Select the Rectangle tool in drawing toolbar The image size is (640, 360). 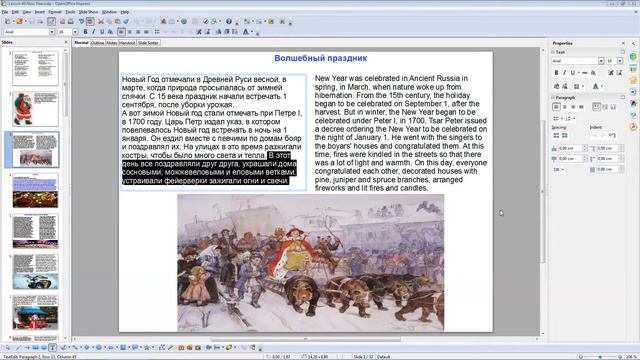[x=36, y=347]
